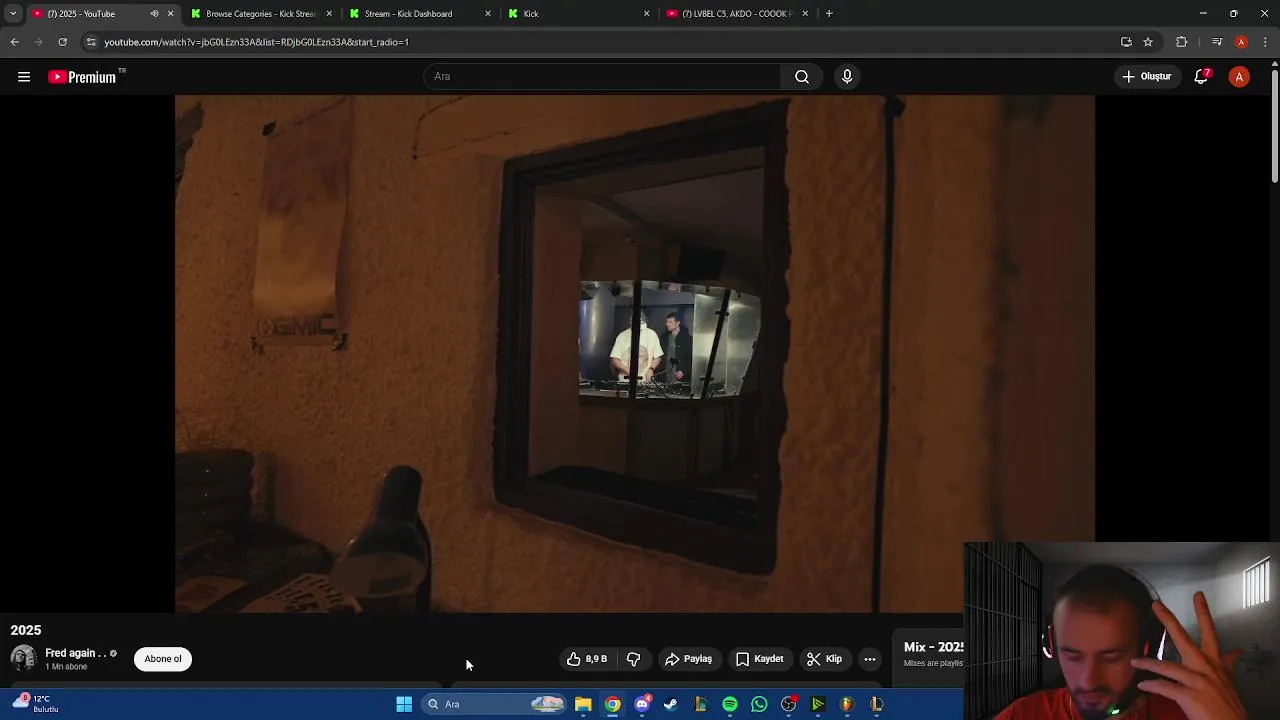Open a new browser tab
Screen dimensions: 1280x720
[x=829, y=14]
